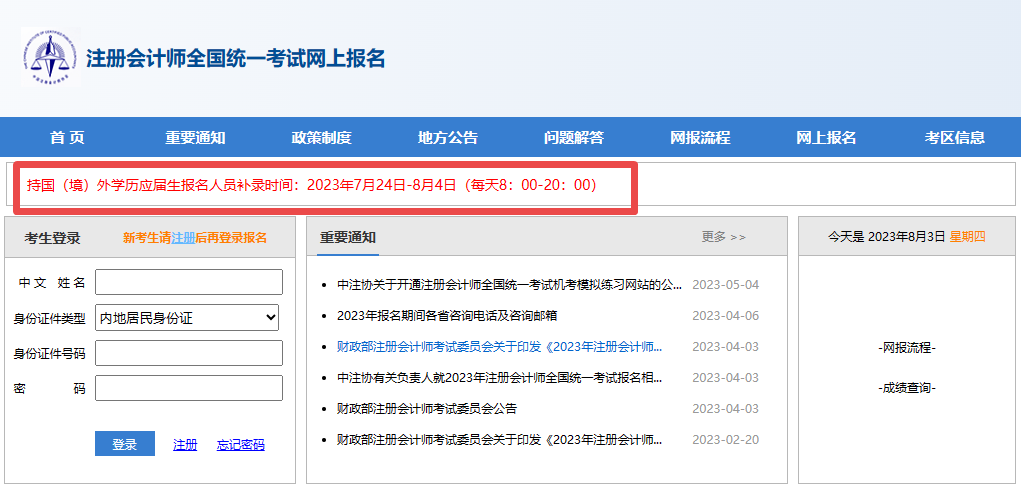
Task: Click 更多 >> in 重要通知 panel
Action: click(x=723, y=237)
